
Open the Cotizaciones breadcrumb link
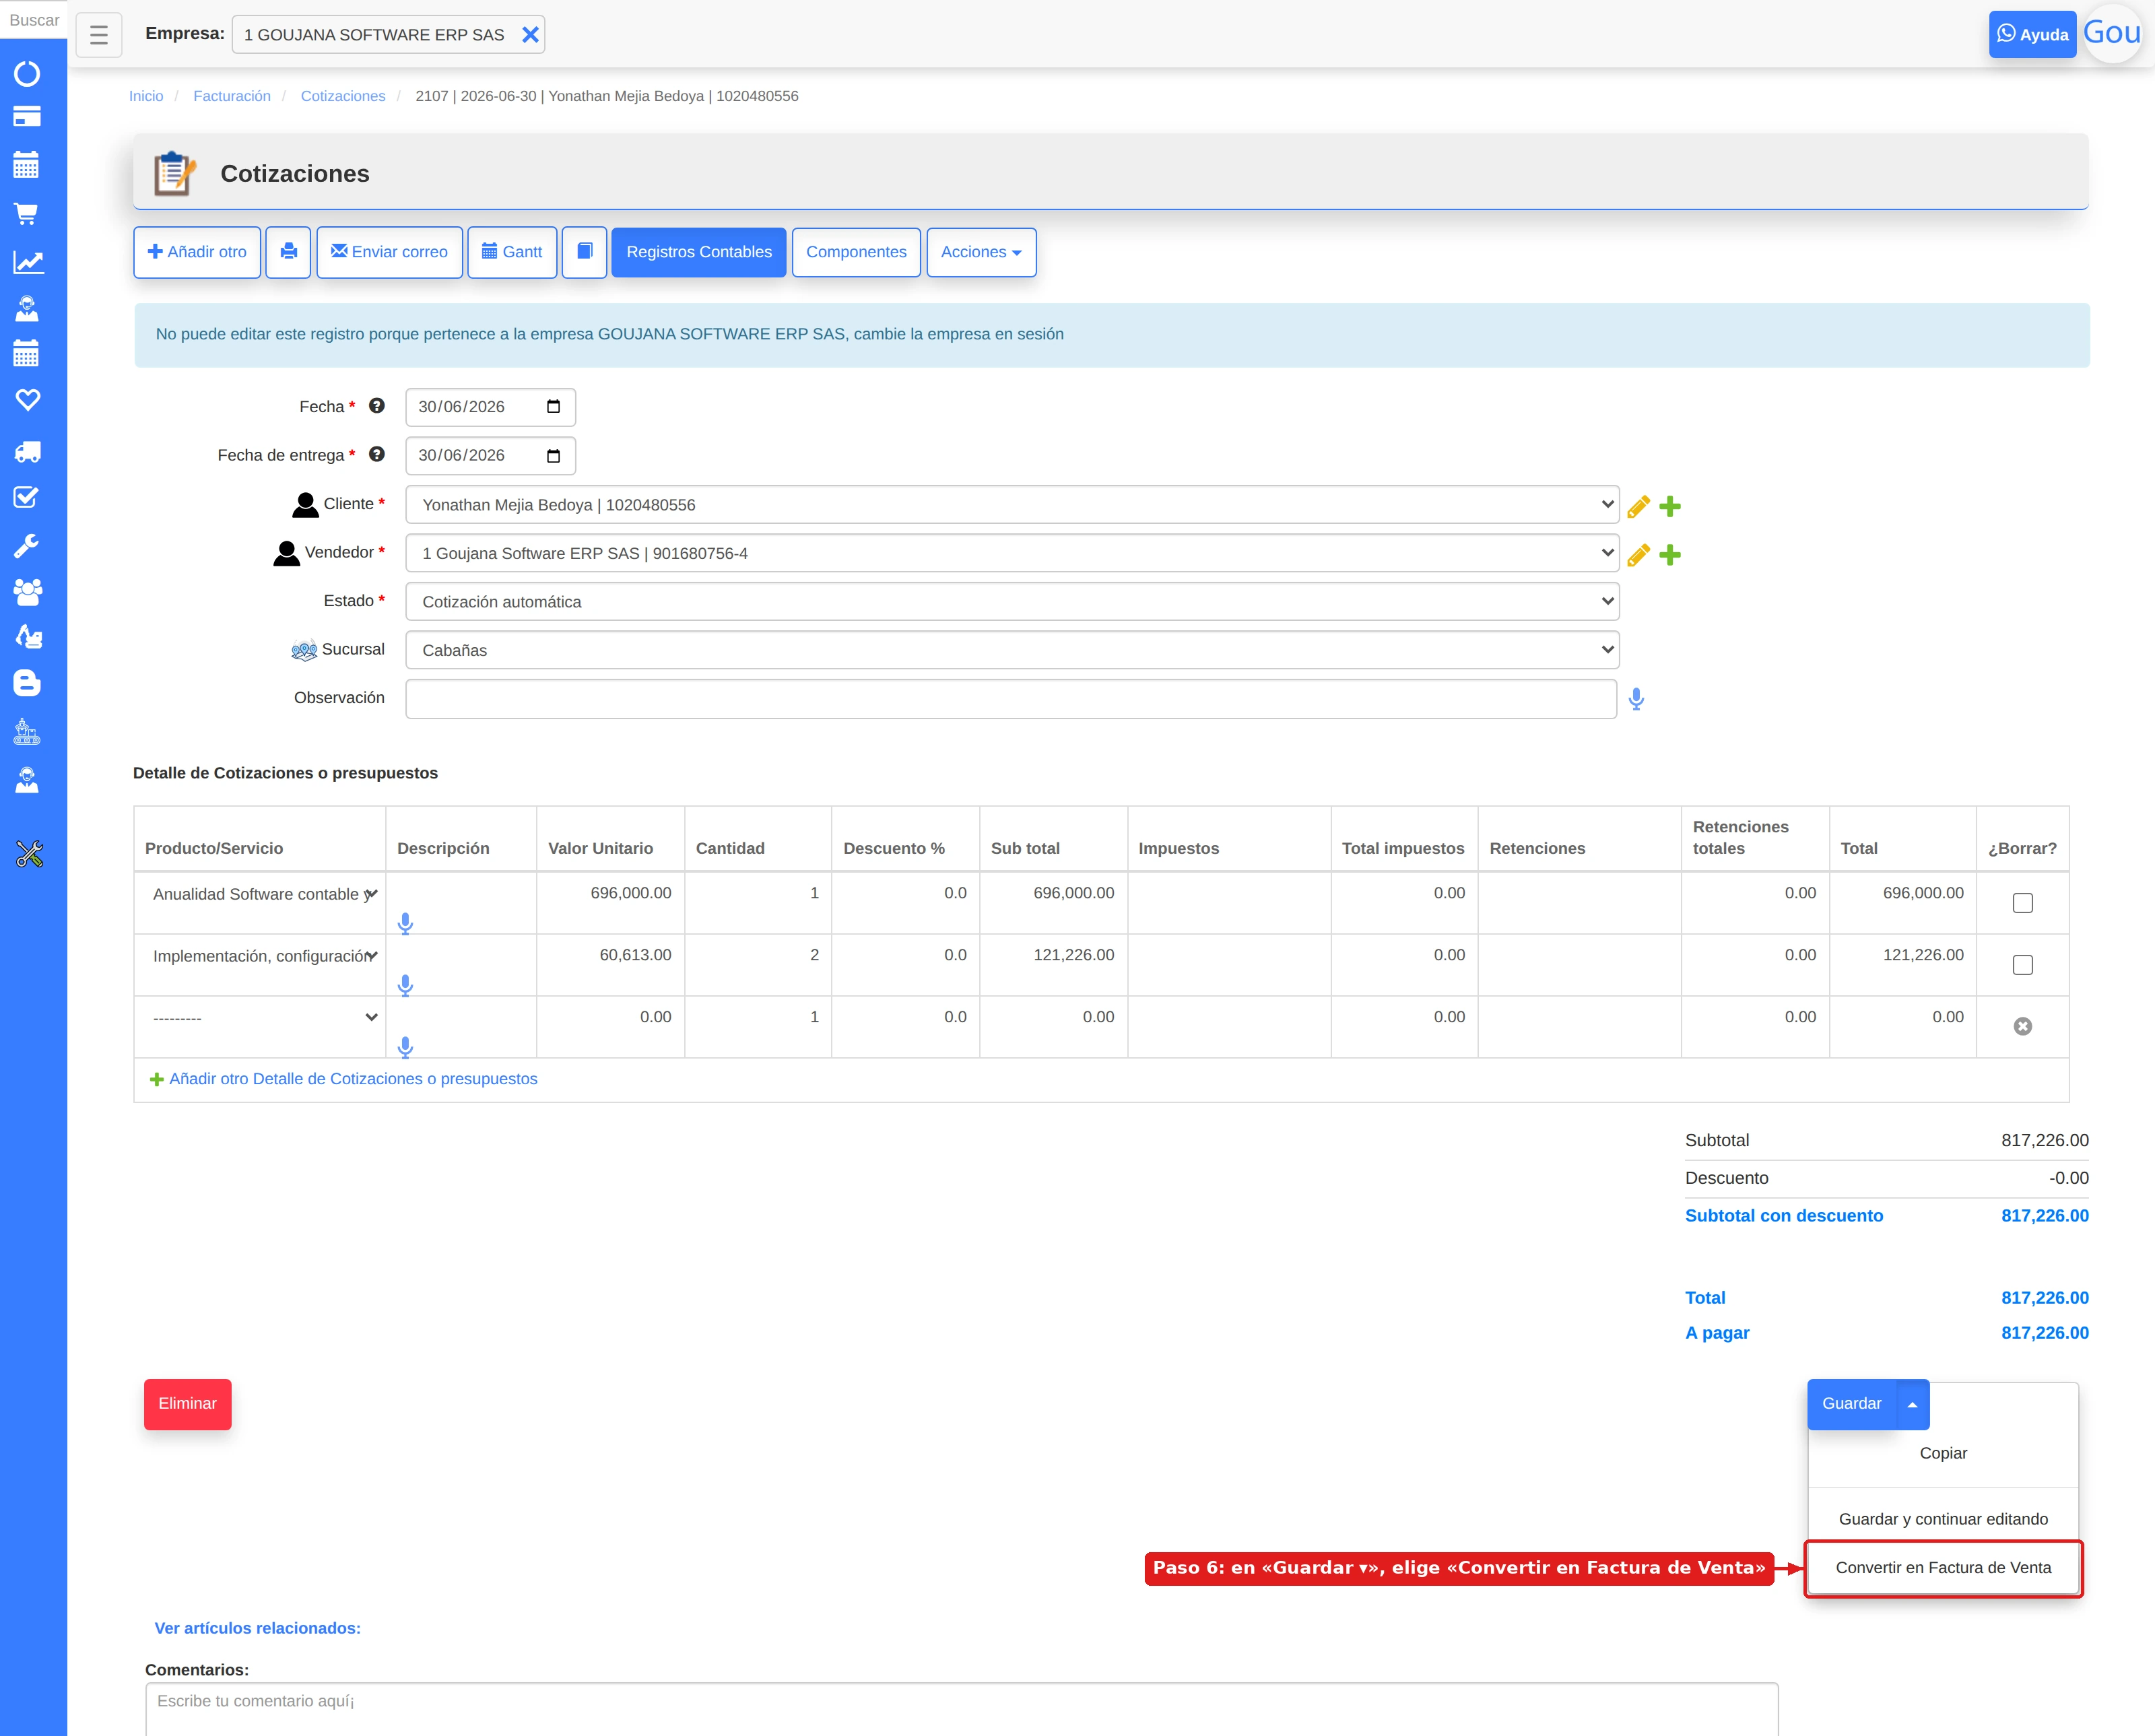(343, 96)
